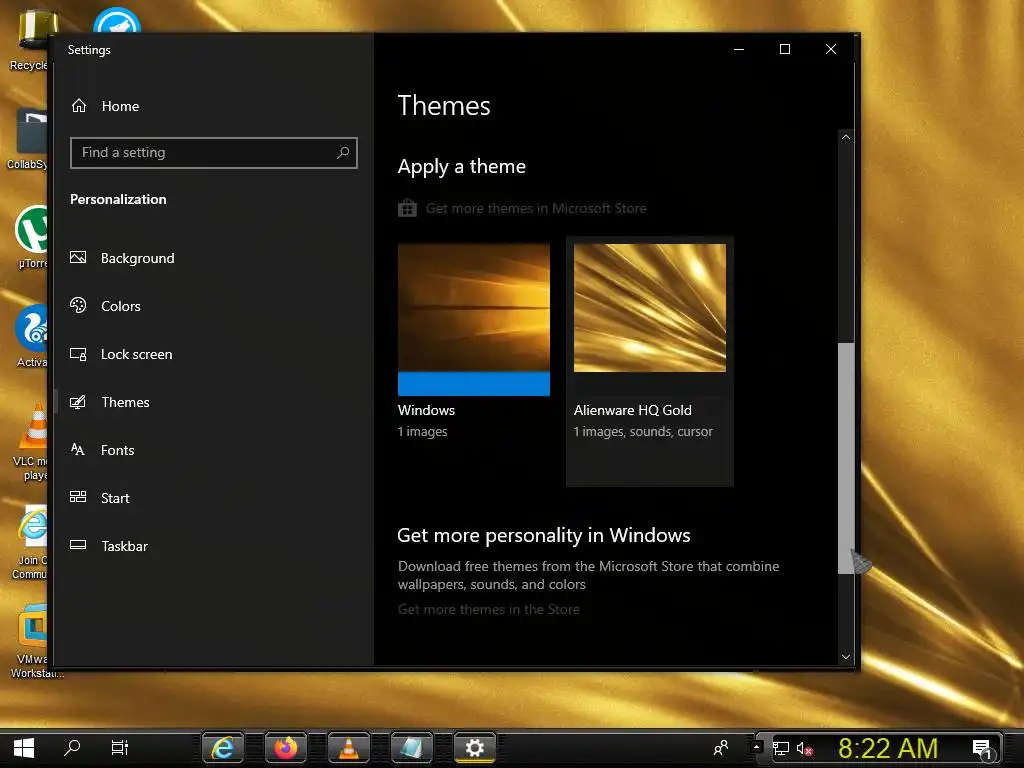
Task: Click the Background picture icon
Action: point(78,257)
